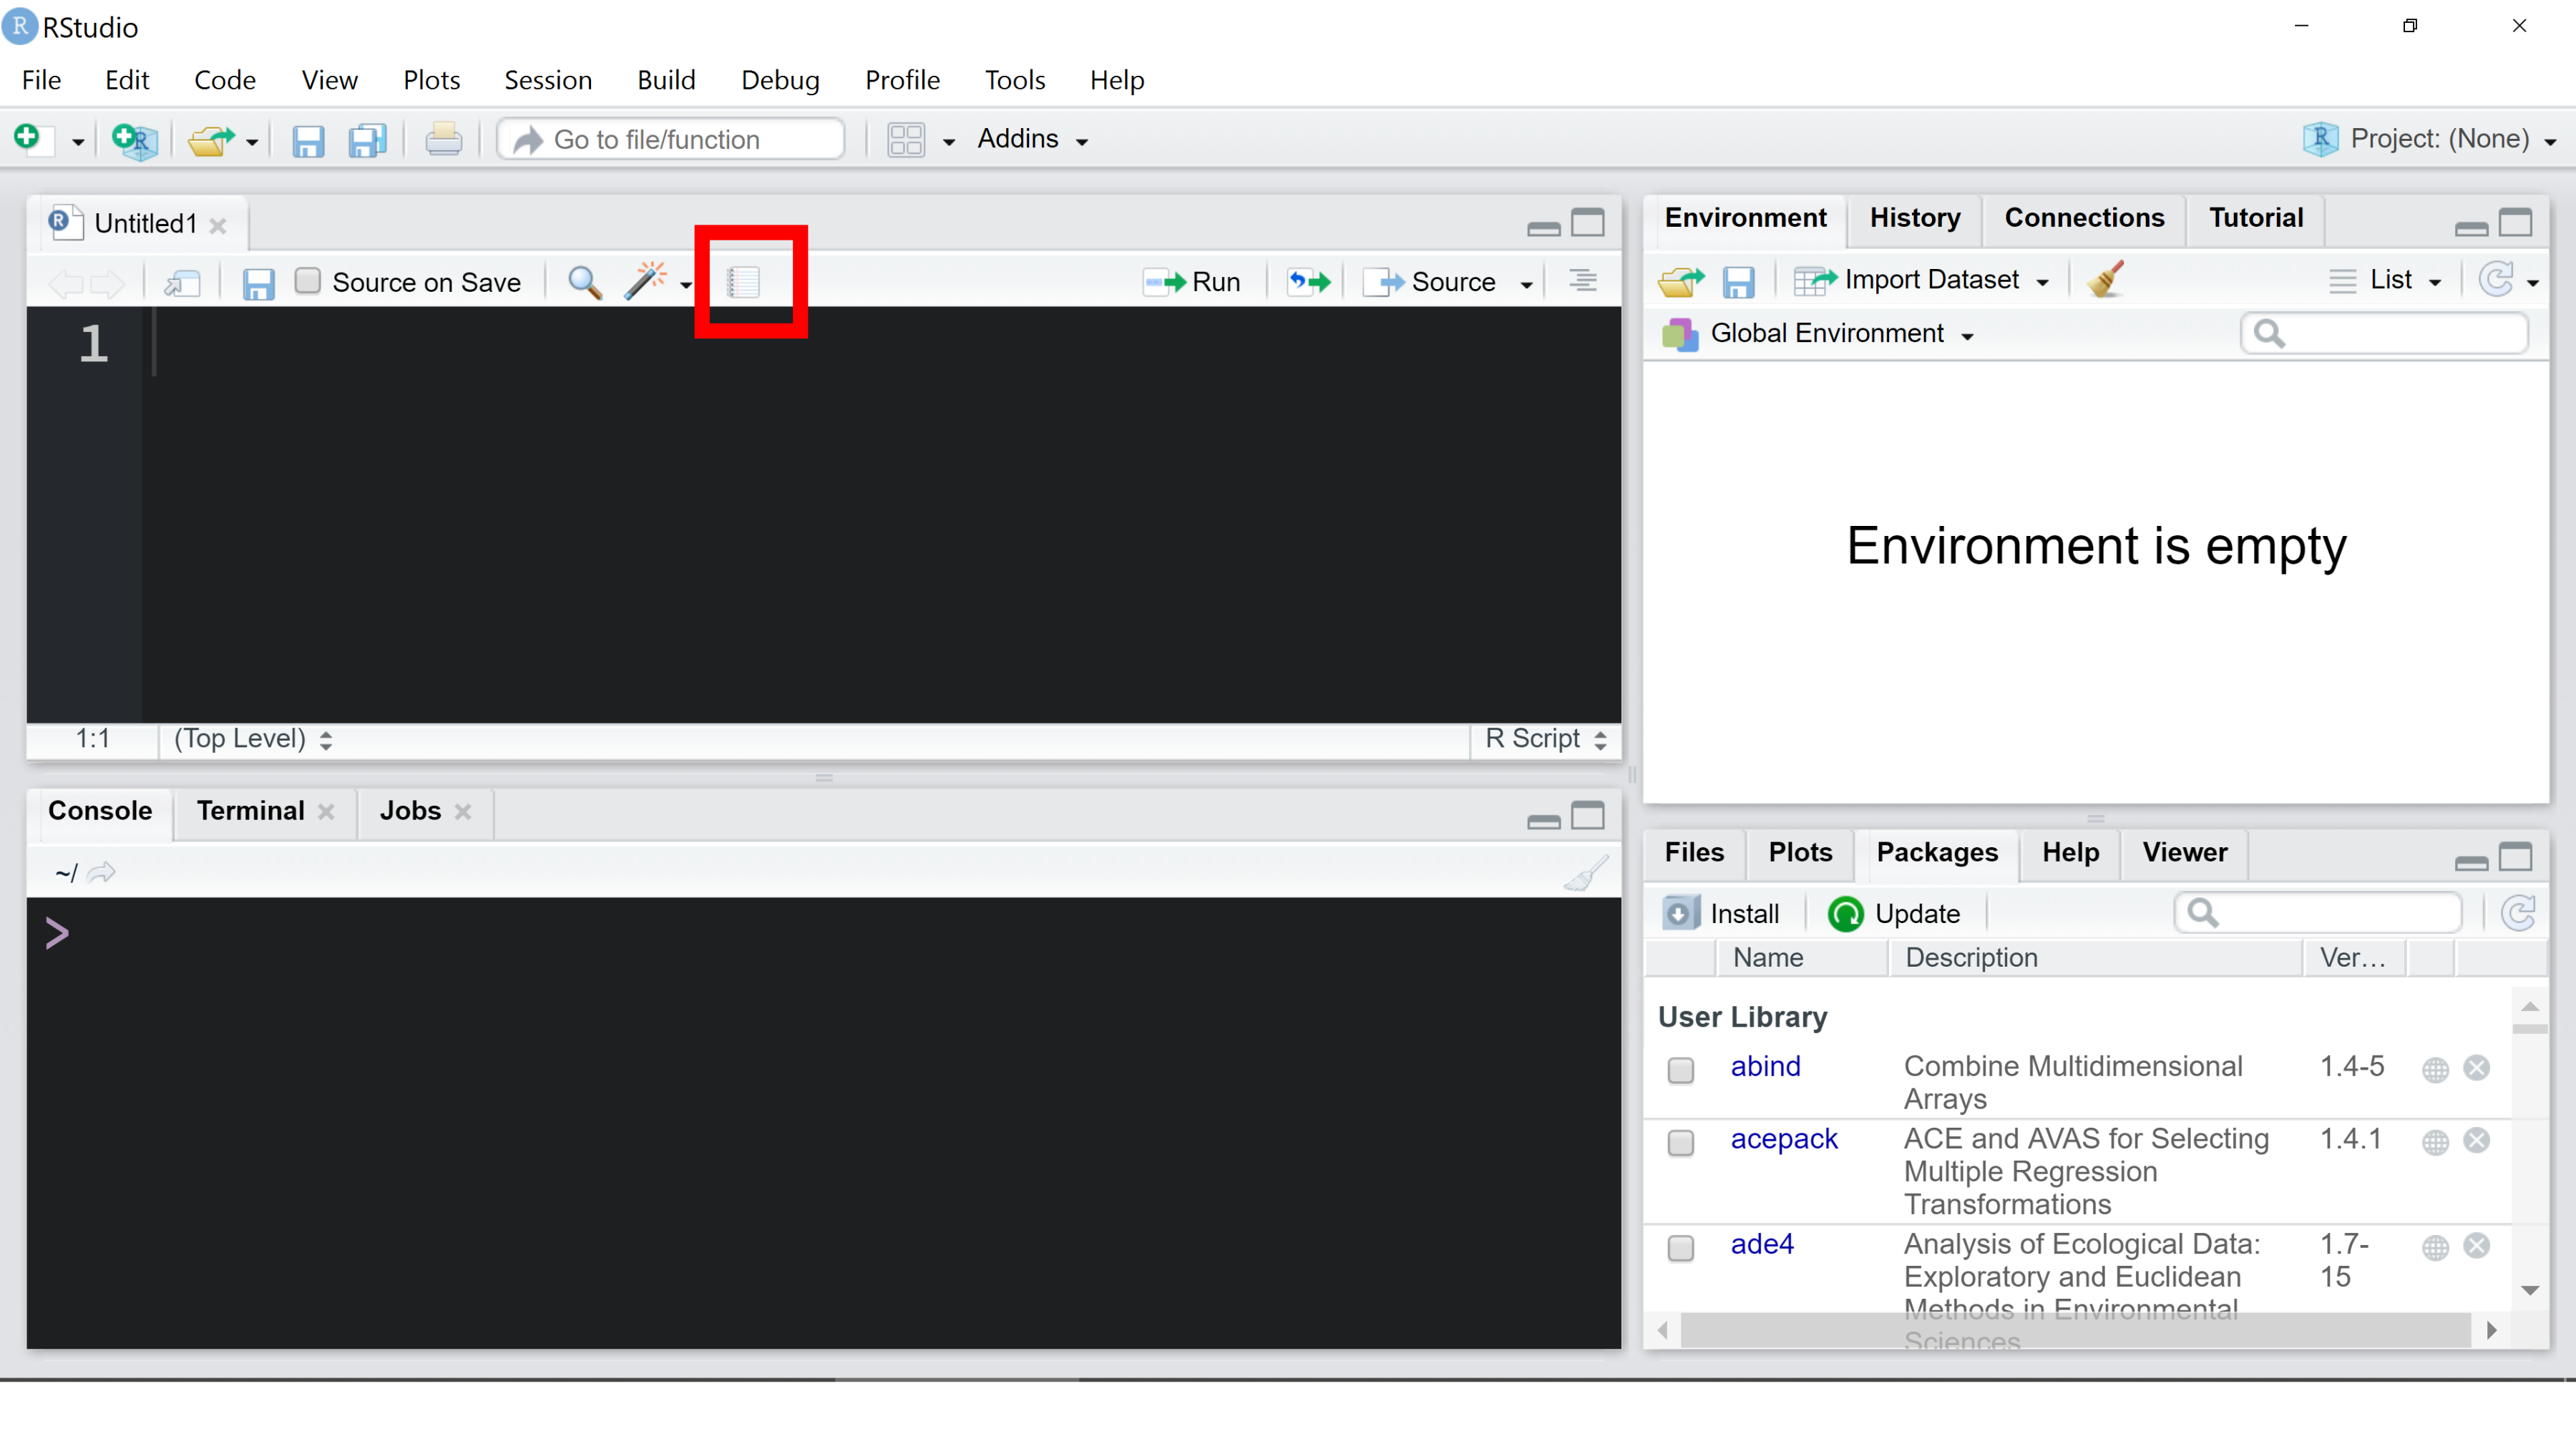2576x1449 pixels.
Task: Click the Print current file icon
Action: tap(443, 140)
